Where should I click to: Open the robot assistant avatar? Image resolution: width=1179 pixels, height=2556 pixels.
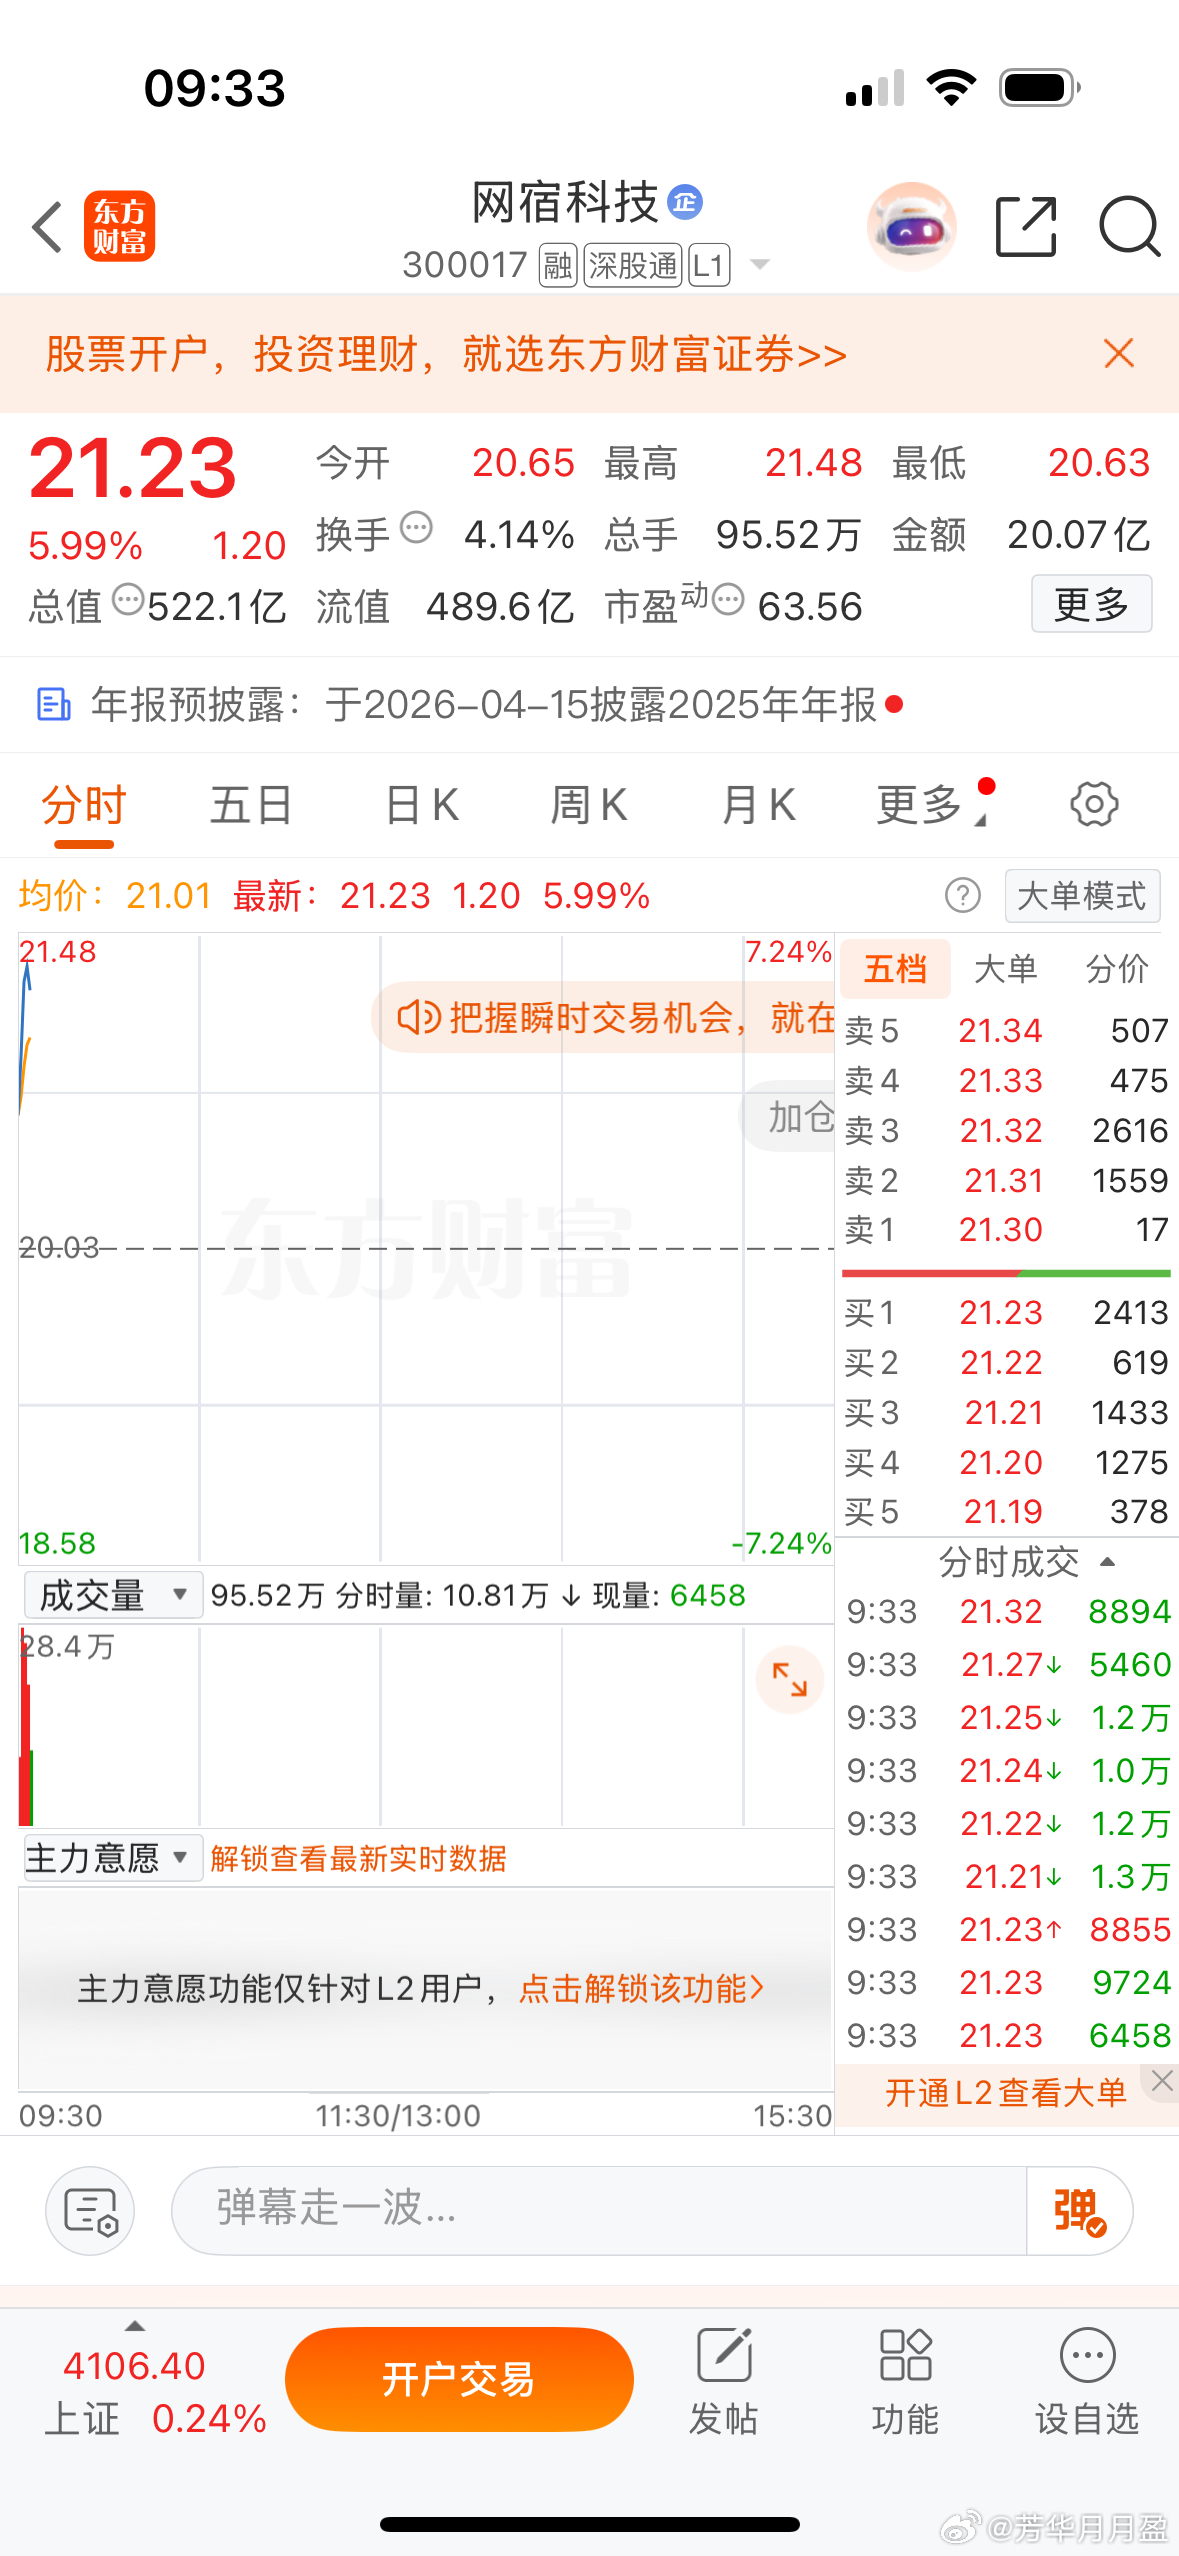(911, 227)
